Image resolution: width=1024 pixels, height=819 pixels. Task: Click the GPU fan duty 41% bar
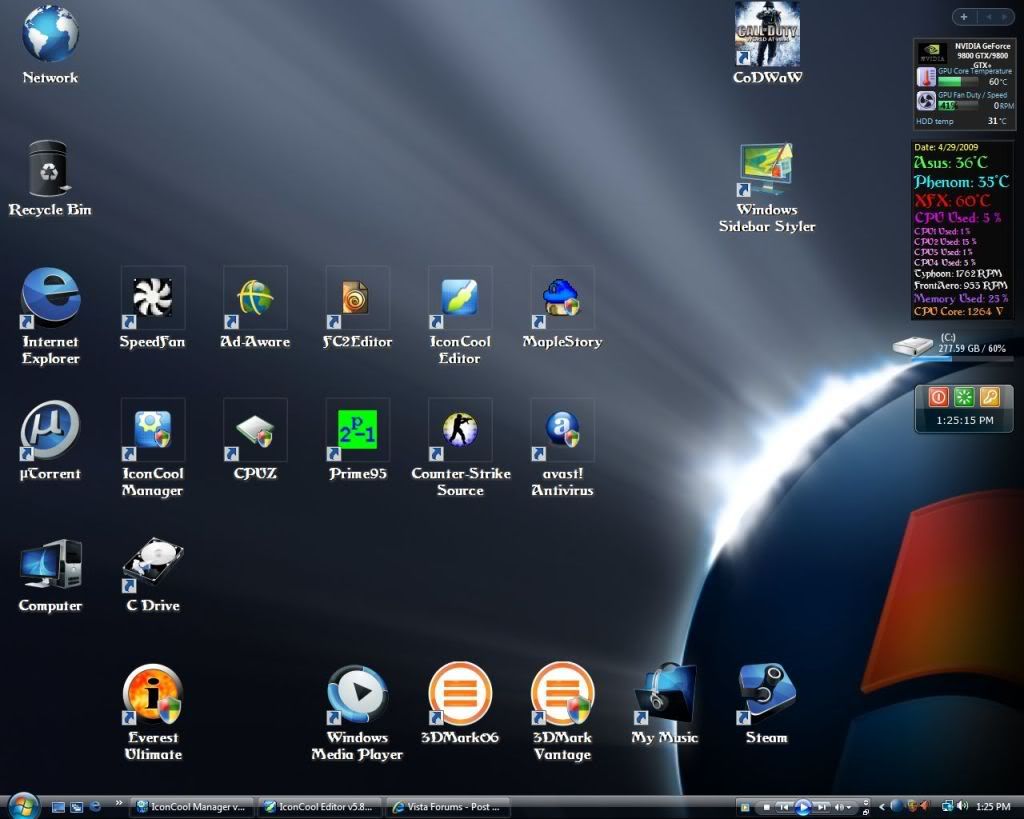tap(958, 105)
